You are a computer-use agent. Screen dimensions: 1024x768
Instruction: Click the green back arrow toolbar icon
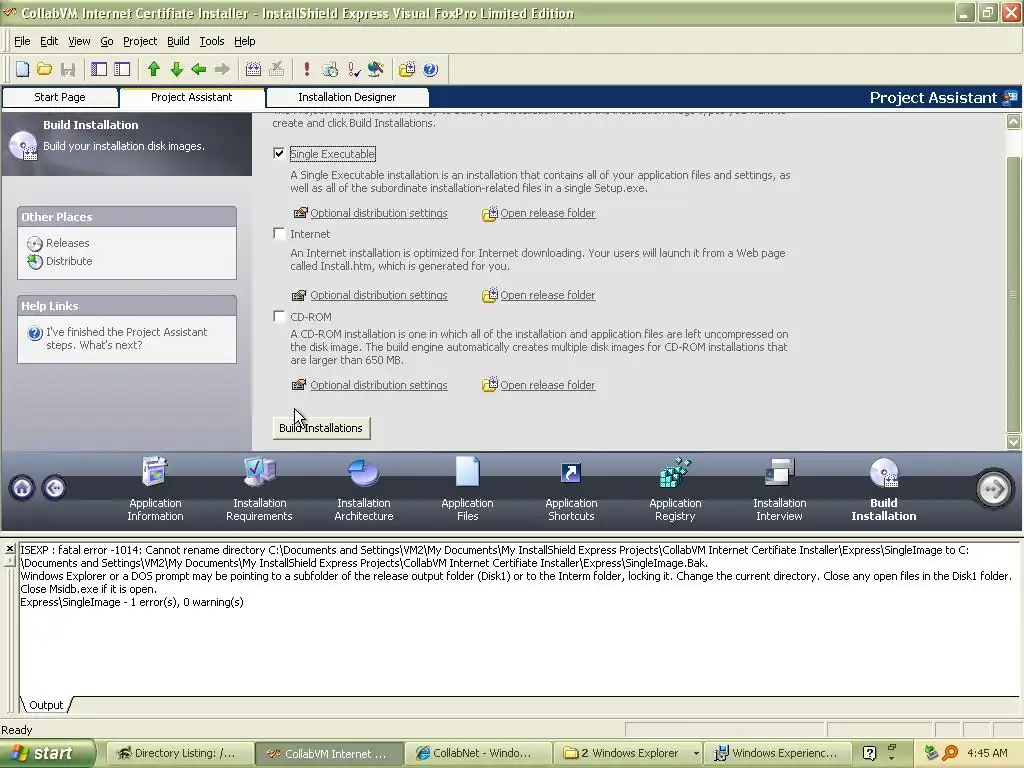coord(199,69)
